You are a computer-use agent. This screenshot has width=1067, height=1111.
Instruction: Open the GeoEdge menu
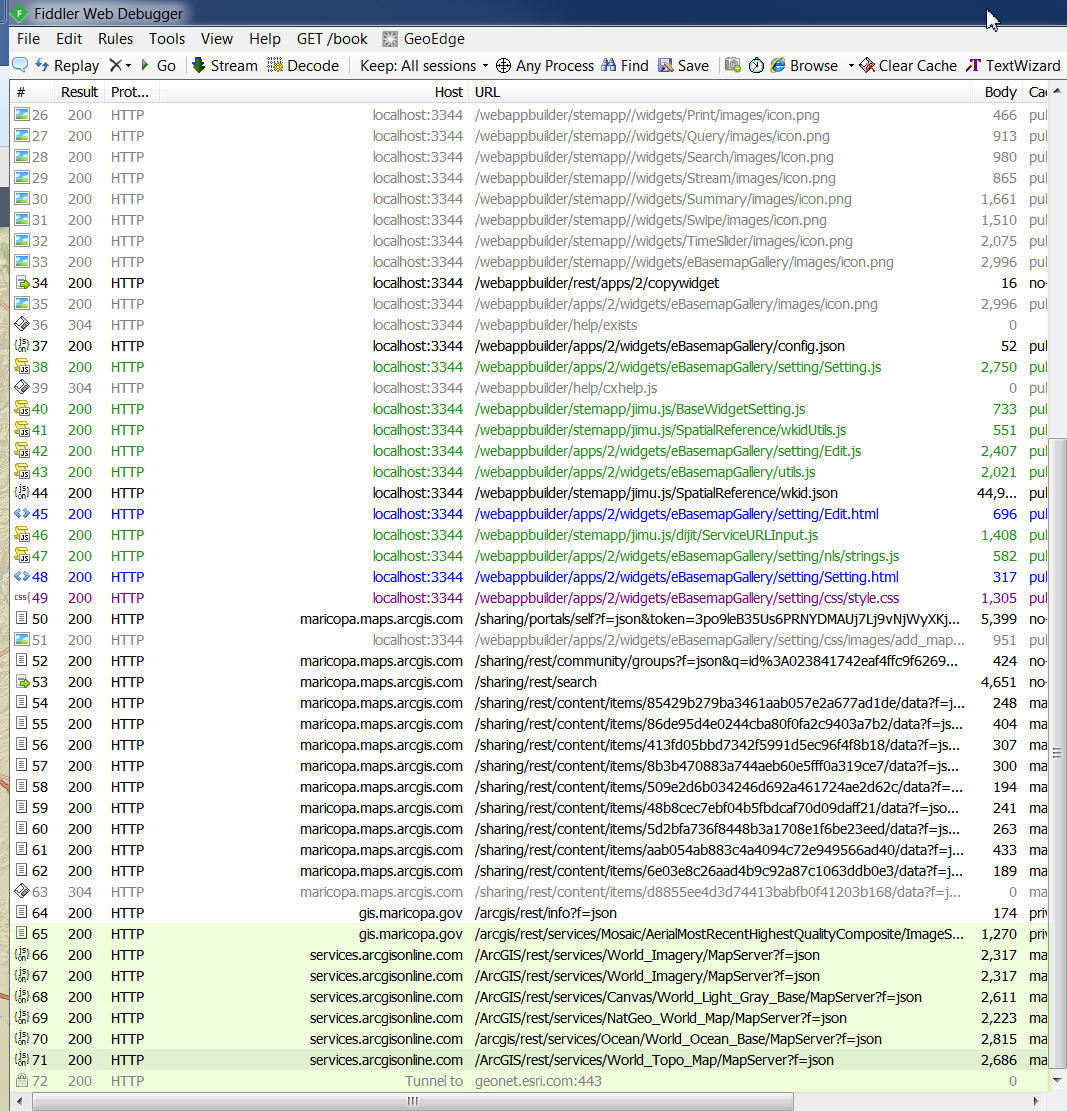[x=424, y=39]
